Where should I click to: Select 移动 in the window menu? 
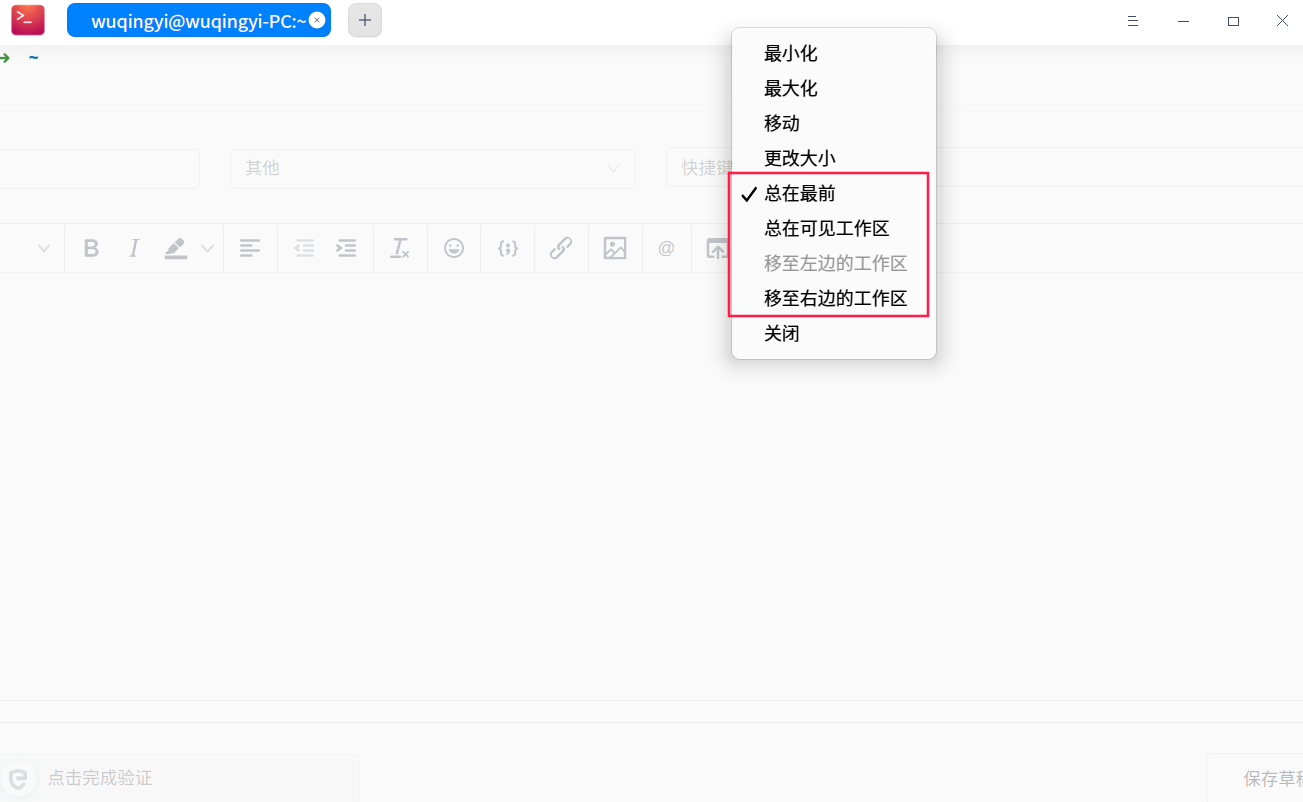coord(834,124)
